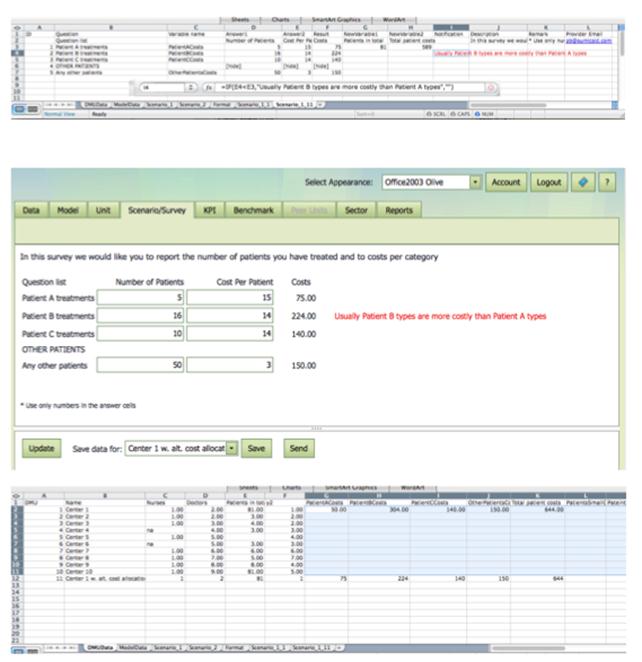This screenshot has width=642, height=662.
Task: Open the Select Appearance dropdown
Action: [475, 183]
